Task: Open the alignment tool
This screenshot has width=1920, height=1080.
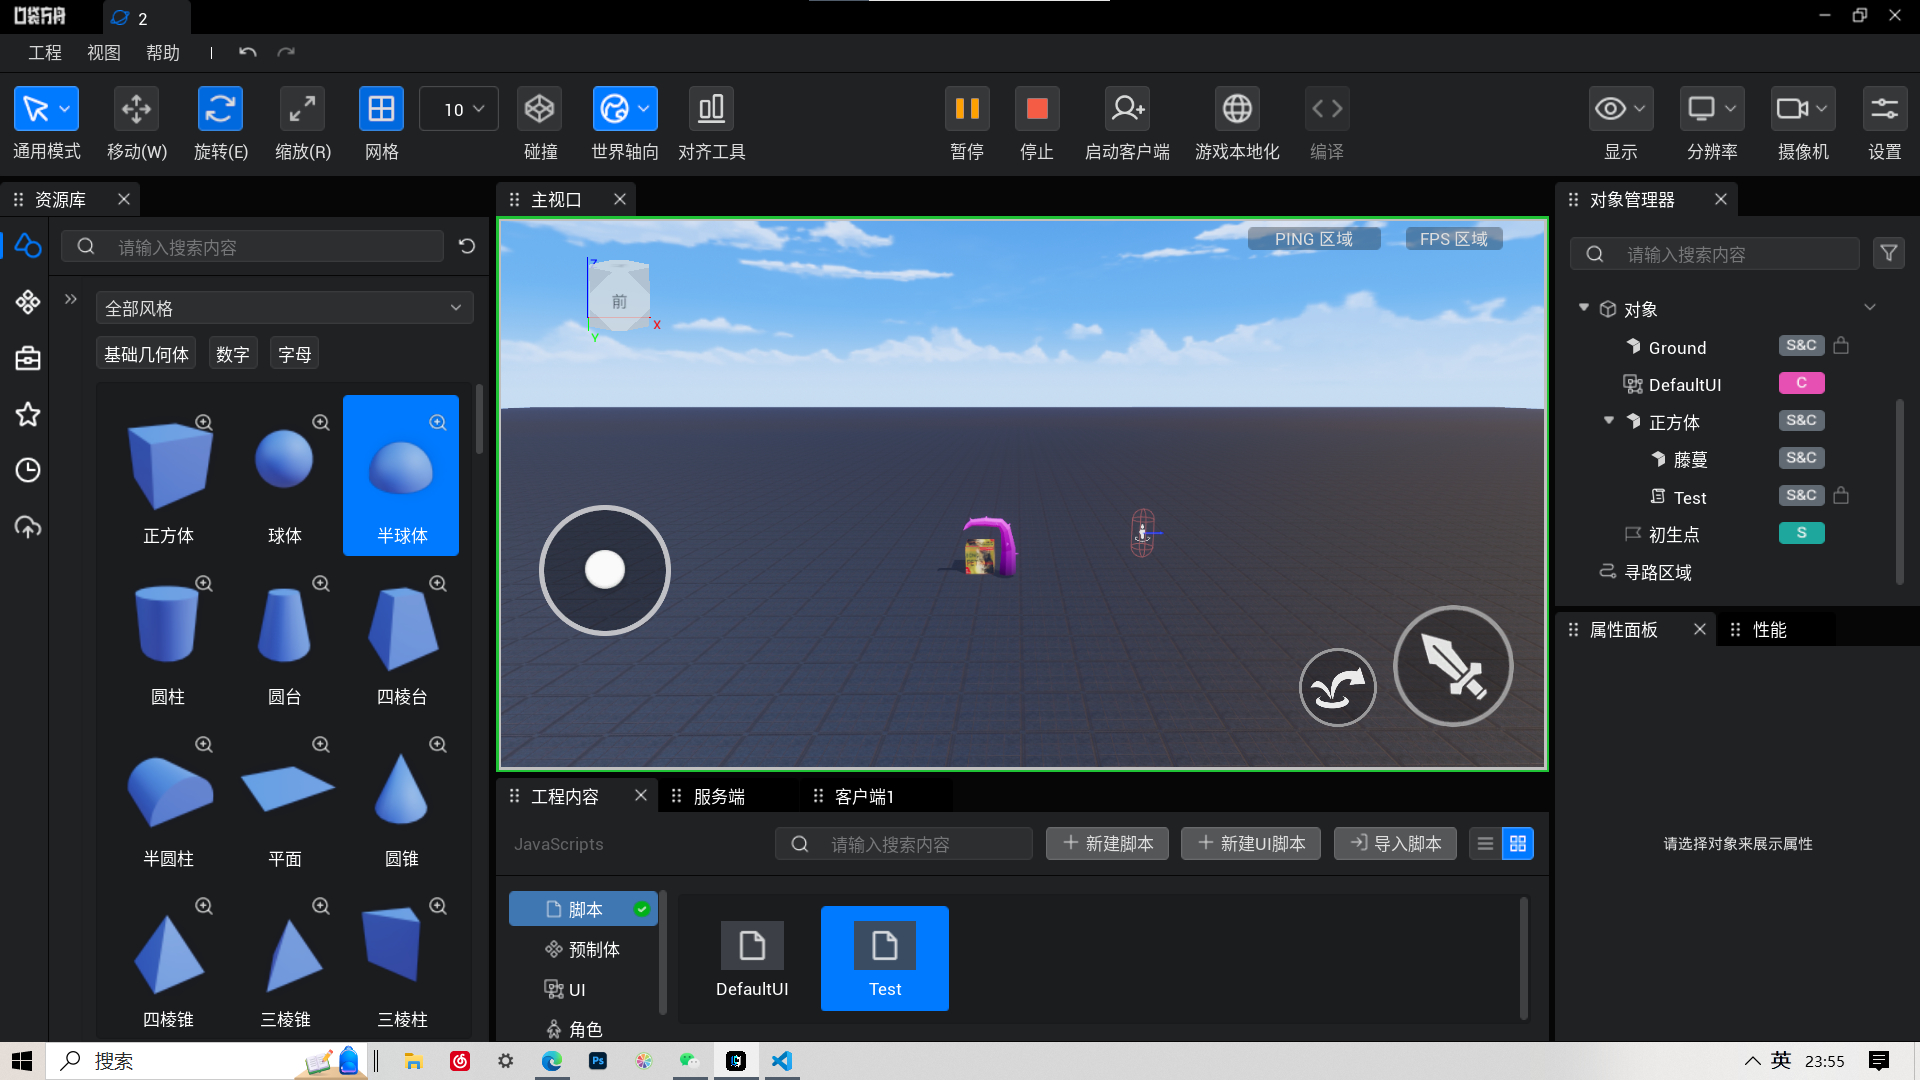Action: coord(711,109)
